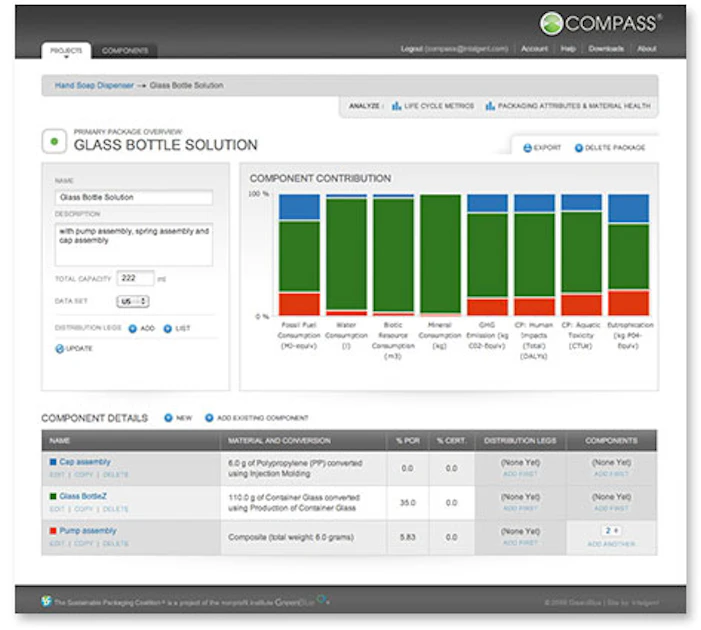
Task: Select the Projects tab
Action: [66, 51]
